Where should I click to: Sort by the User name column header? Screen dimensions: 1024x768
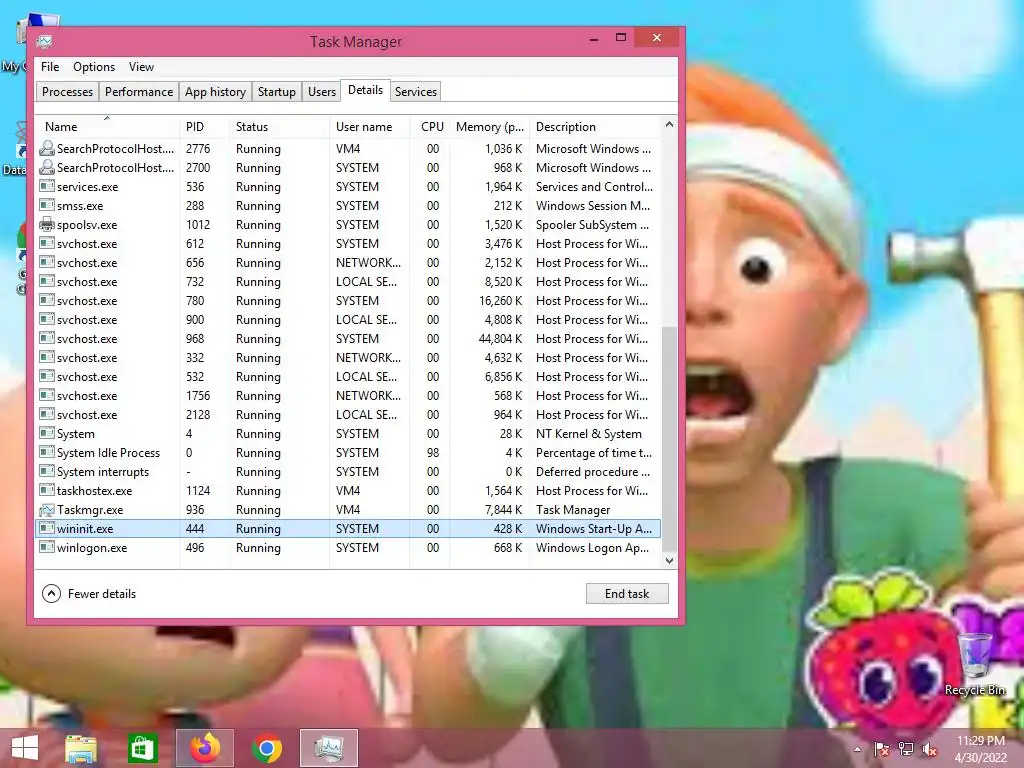point(370,127)
